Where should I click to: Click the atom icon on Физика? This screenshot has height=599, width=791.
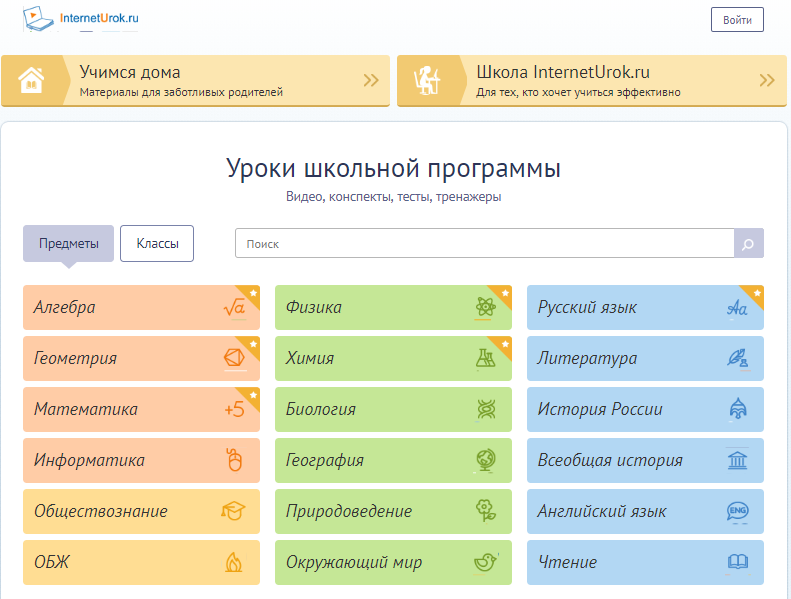(486, 307)
